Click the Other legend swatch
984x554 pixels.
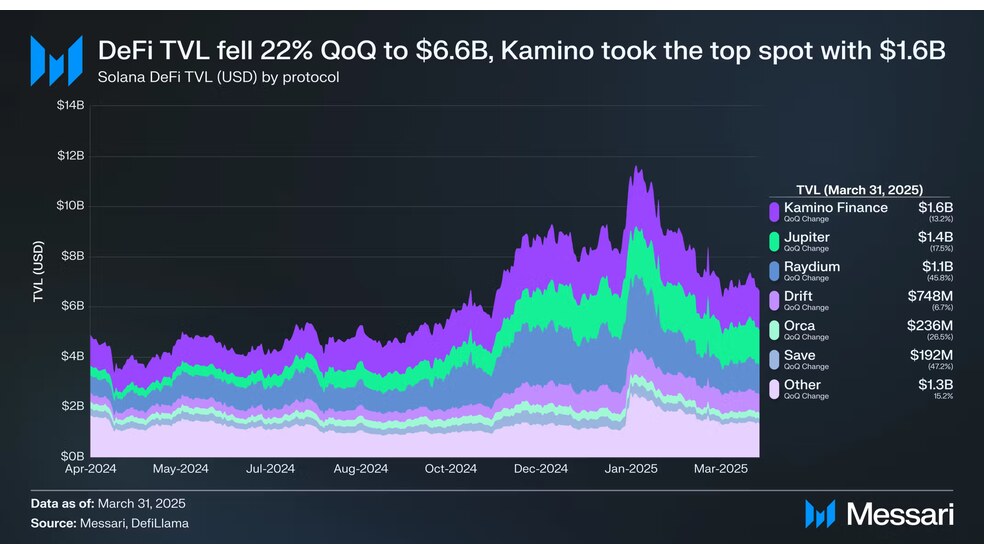click(x=774, y=388)
